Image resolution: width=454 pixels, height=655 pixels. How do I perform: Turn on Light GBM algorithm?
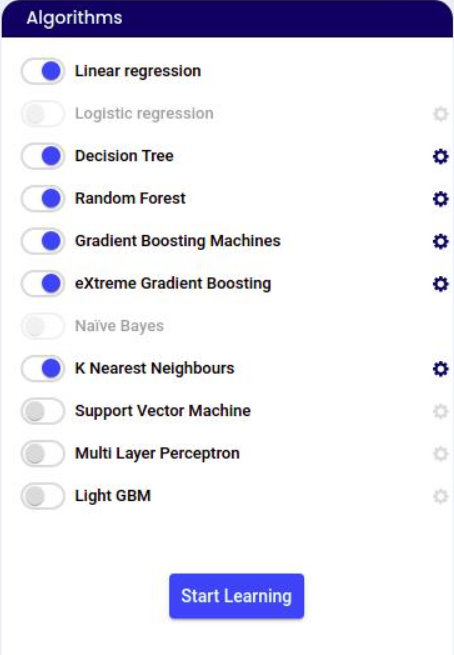point(43,496)
